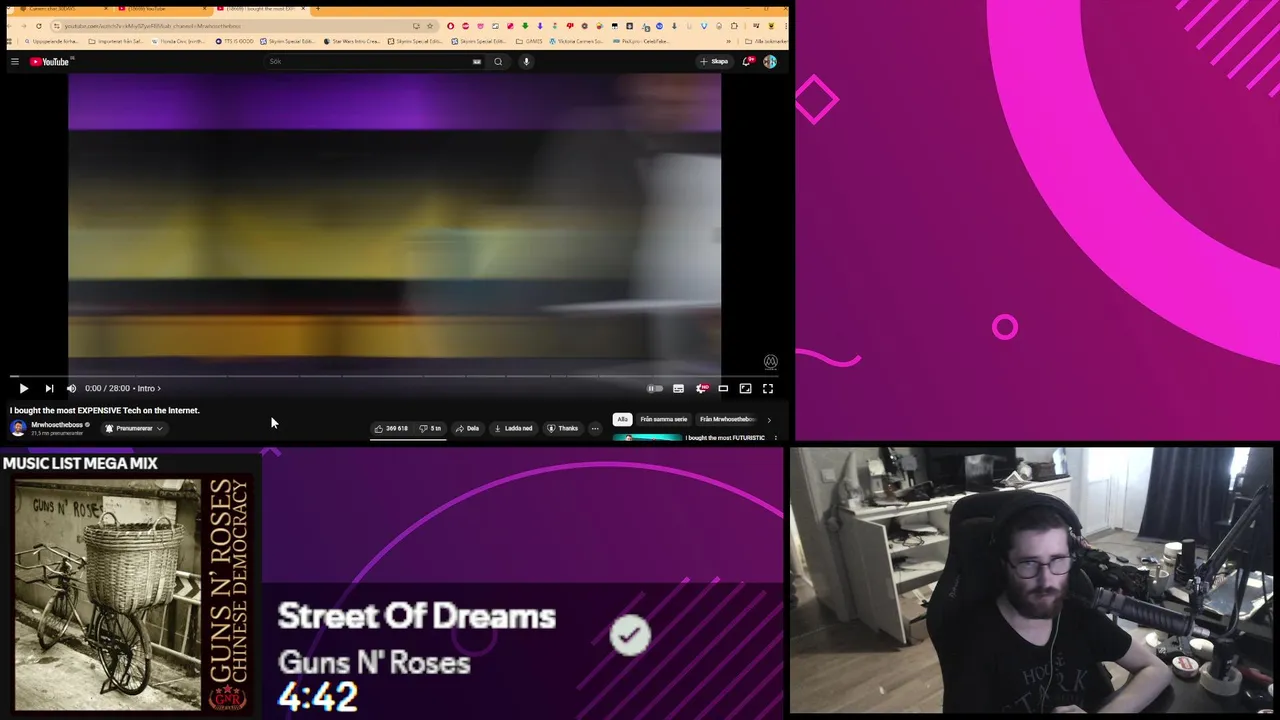Skip to the next video
This screenshot has width=1280, height=720.
[49, 388]
